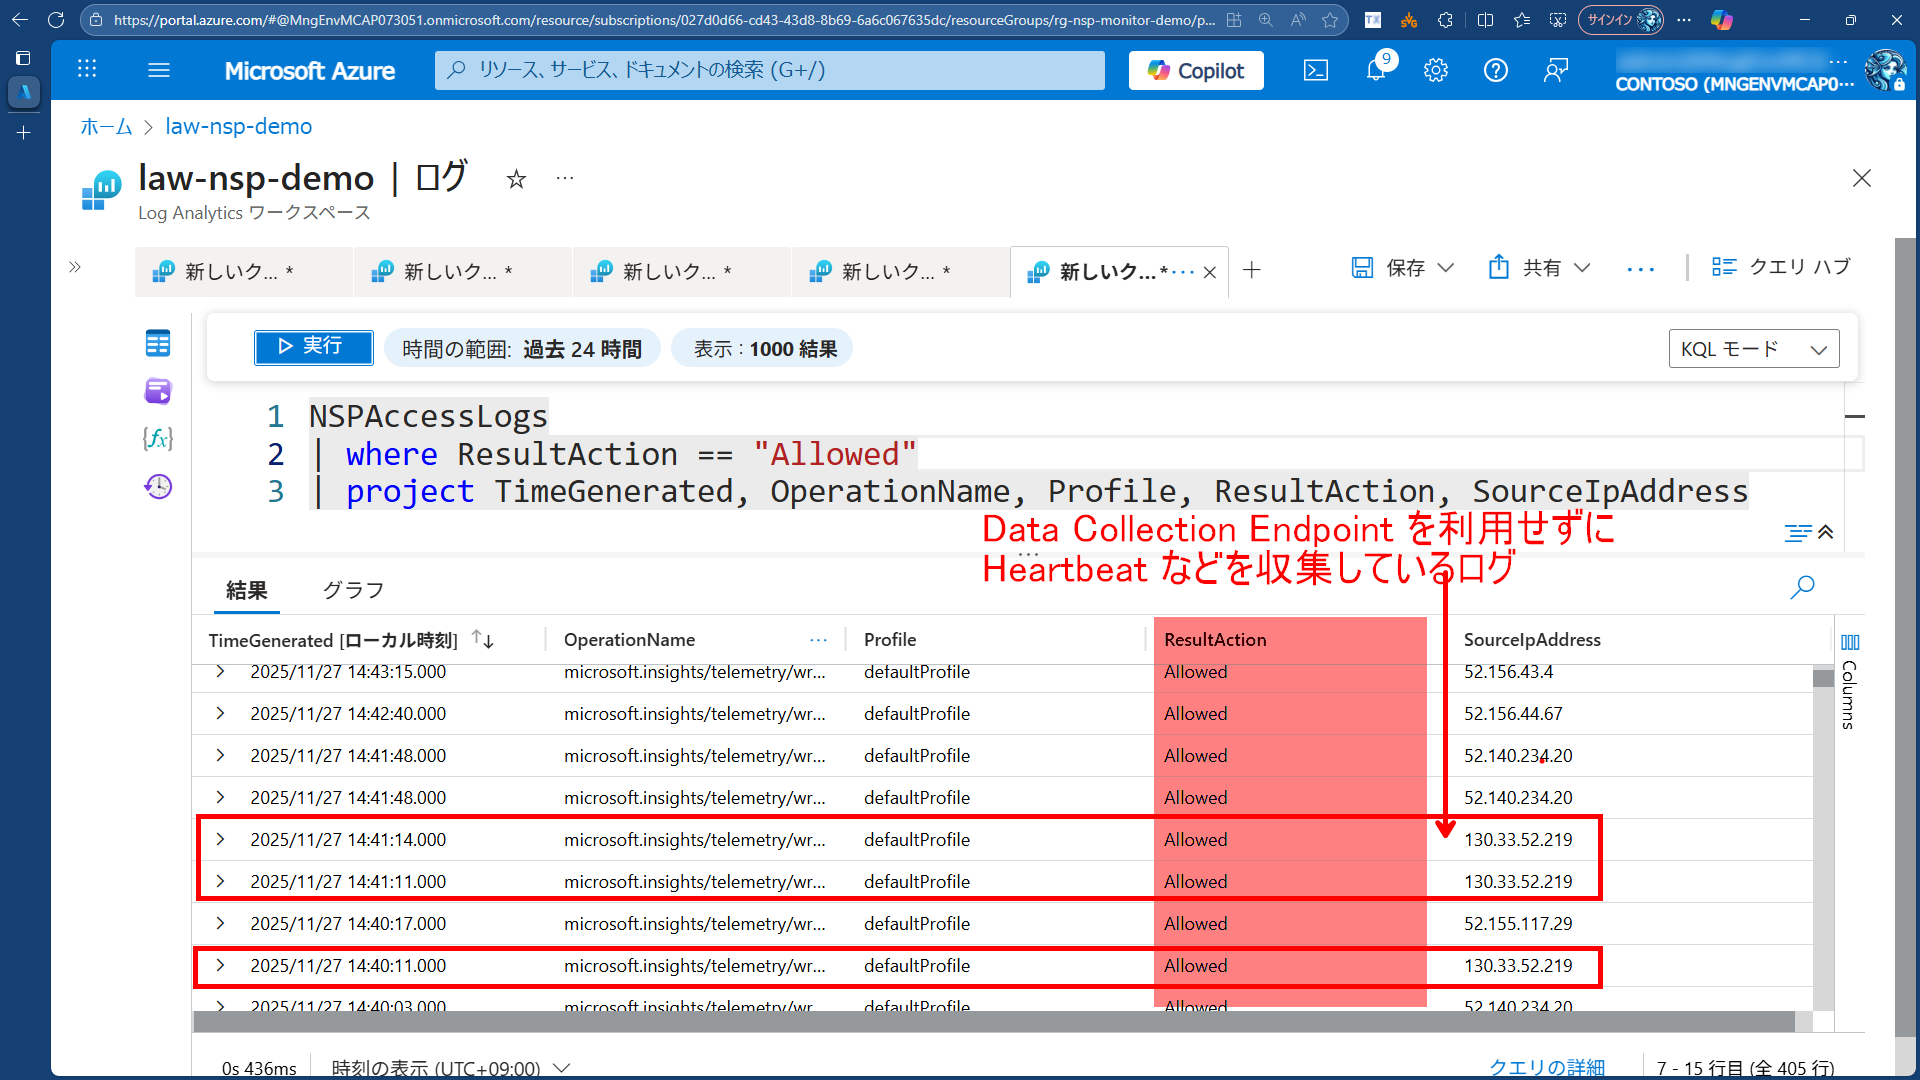Show query history via the clock icon
Viewport: 1920px width, 1080px height.
point(158,487)
